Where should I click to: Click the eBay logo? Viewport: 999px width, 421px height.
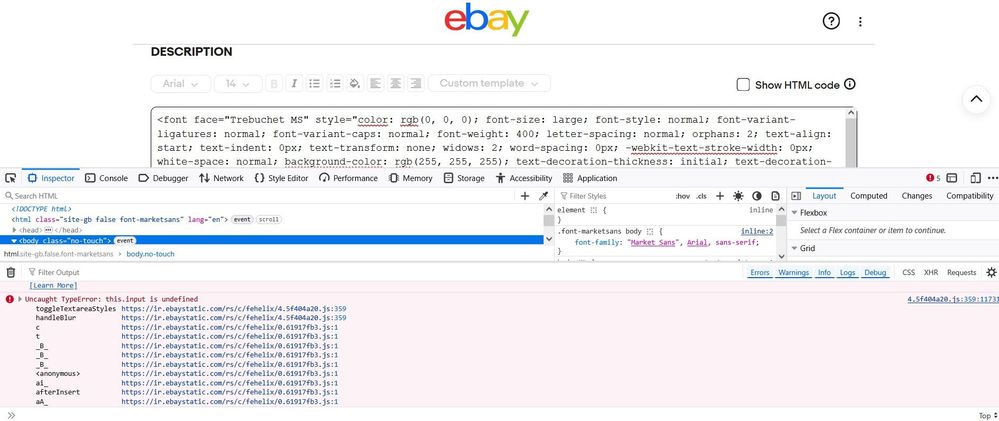(x=487, y=20)
